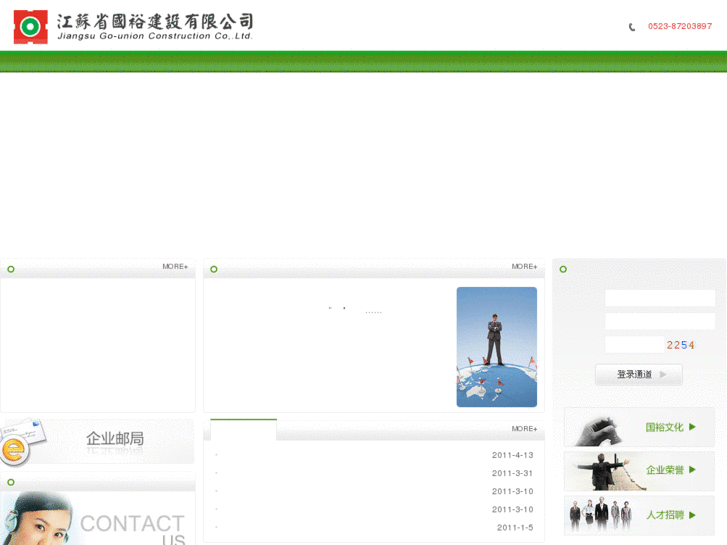Click the green circle in the center panel header
The height and width of the screenshot is (545, 727).
point(214,269)
